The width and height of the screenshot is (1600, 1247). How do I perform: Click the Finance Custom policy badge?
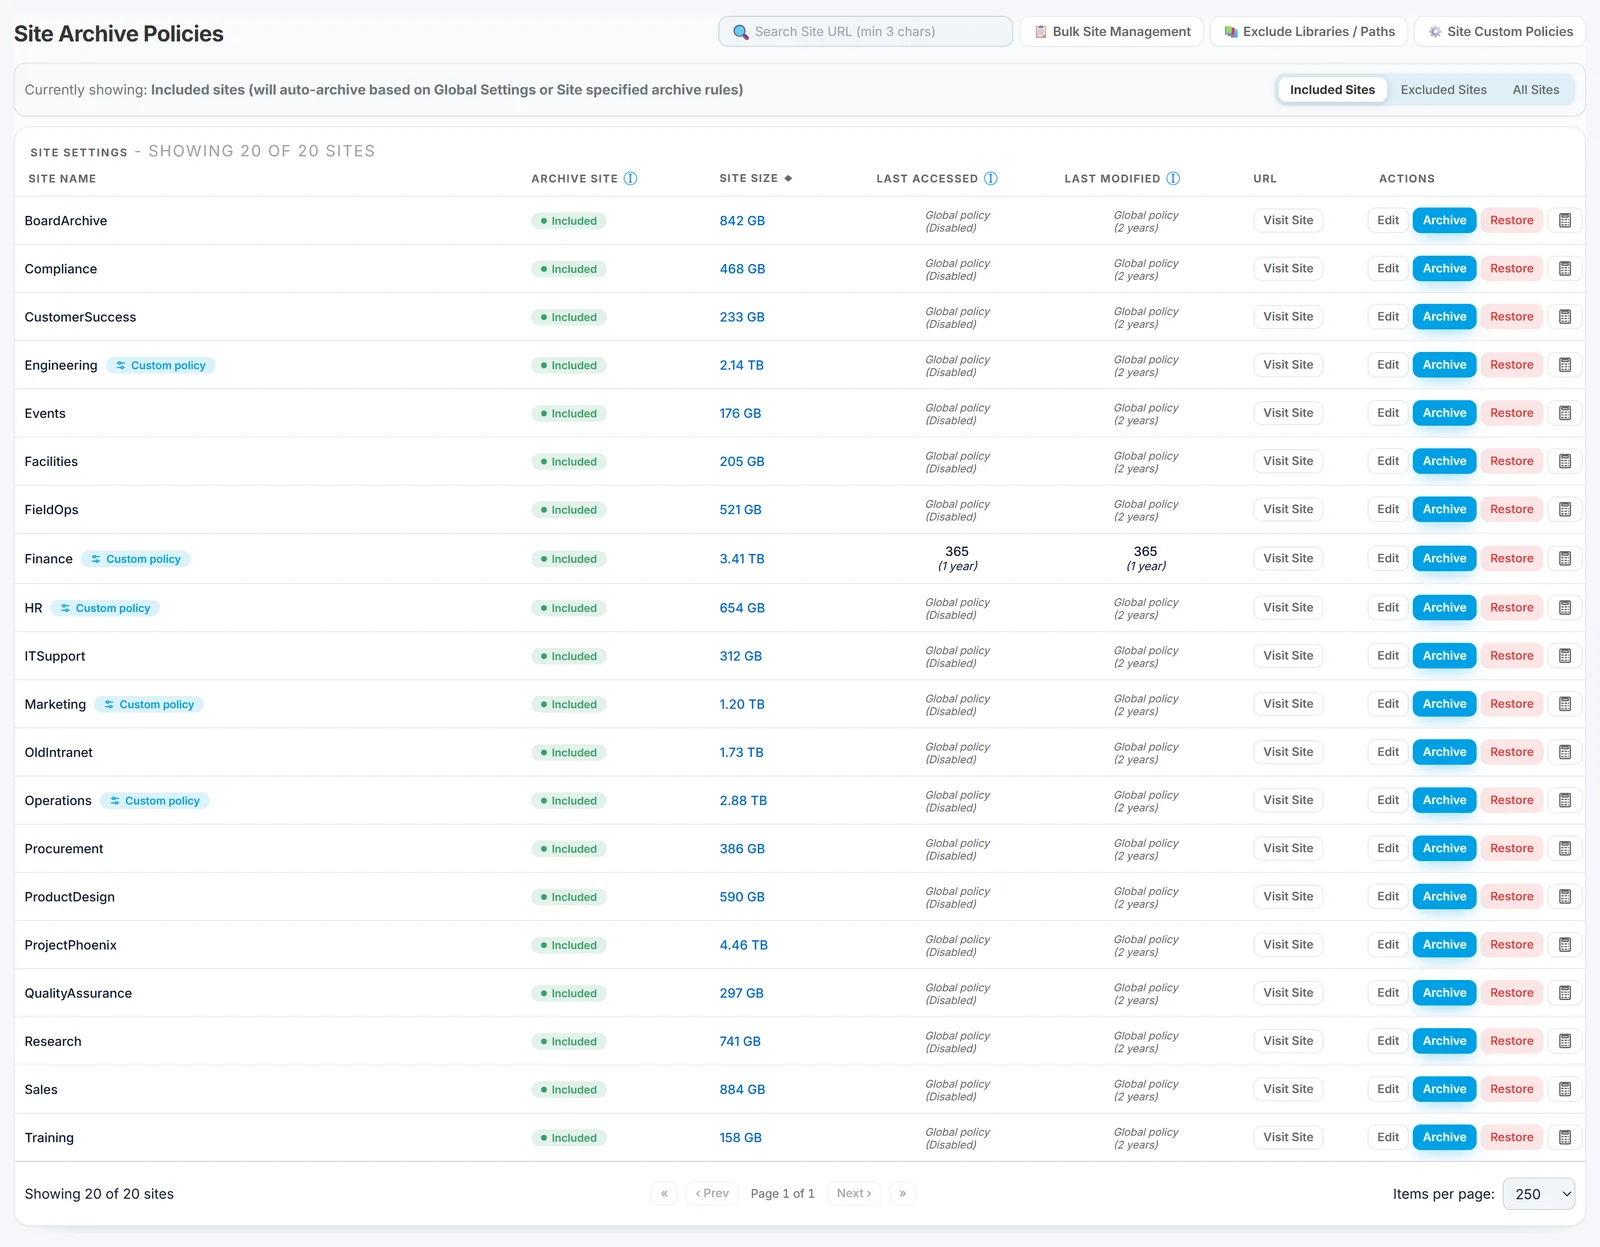point(136,559)
